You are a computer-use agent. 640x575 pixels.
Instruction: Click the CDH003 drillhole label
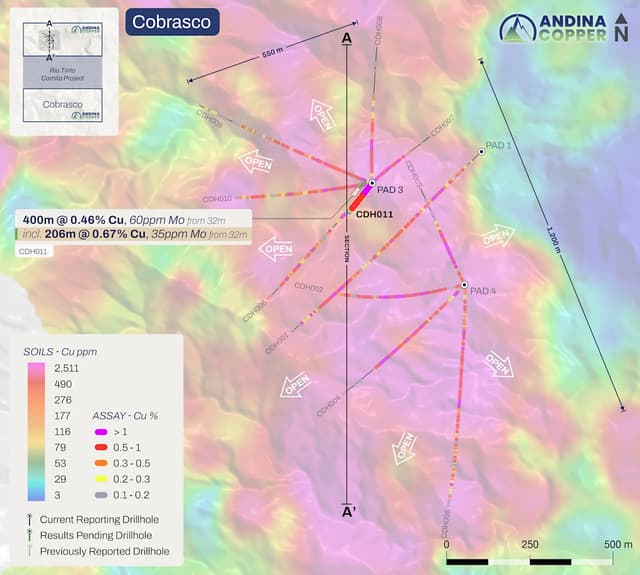point(413,175)
